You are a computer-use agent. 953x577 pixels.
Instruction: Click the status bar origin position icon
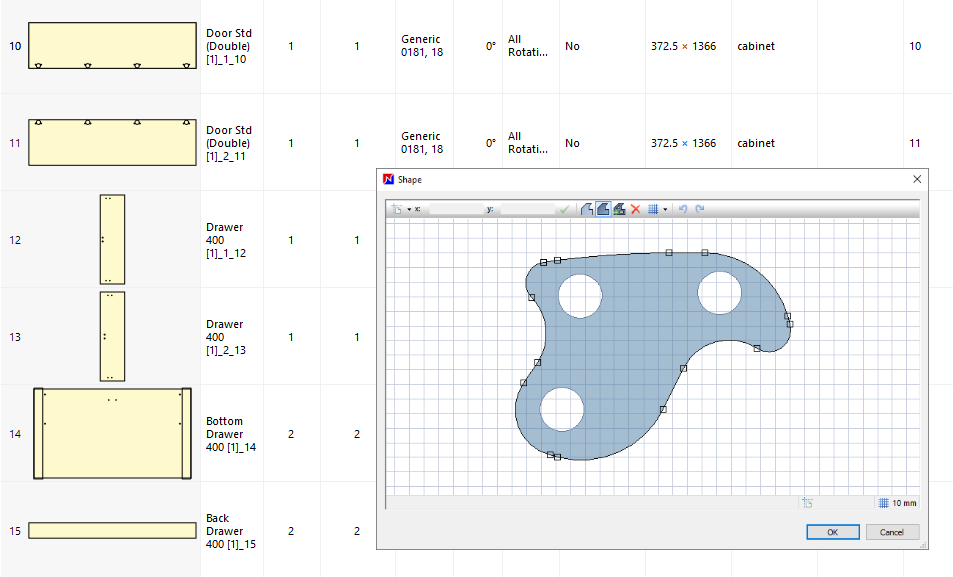(807, 503)
